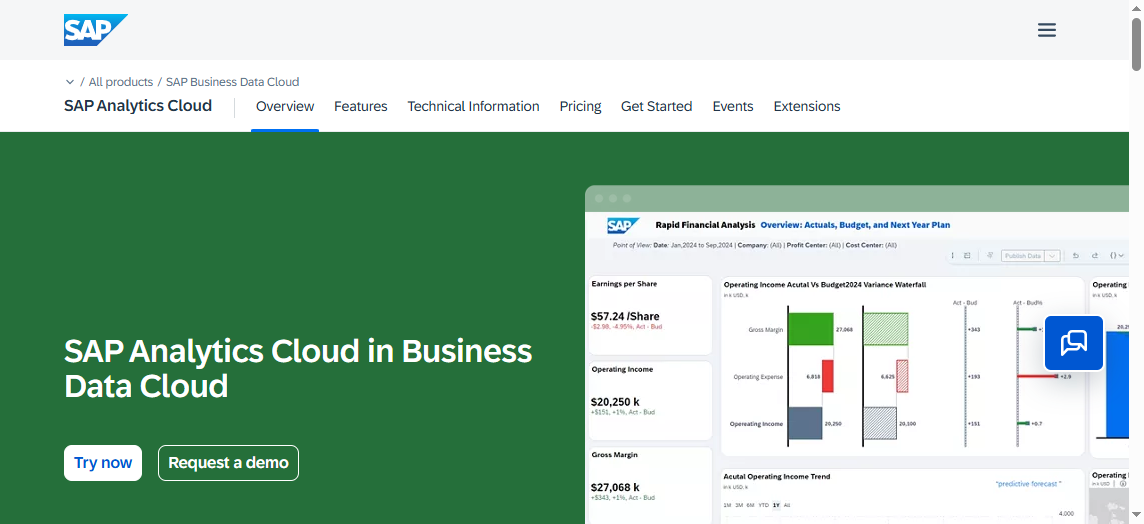The image size is (1144, 524).
Task: Click the SAP logo in the header
Action: tap(95, 30)
